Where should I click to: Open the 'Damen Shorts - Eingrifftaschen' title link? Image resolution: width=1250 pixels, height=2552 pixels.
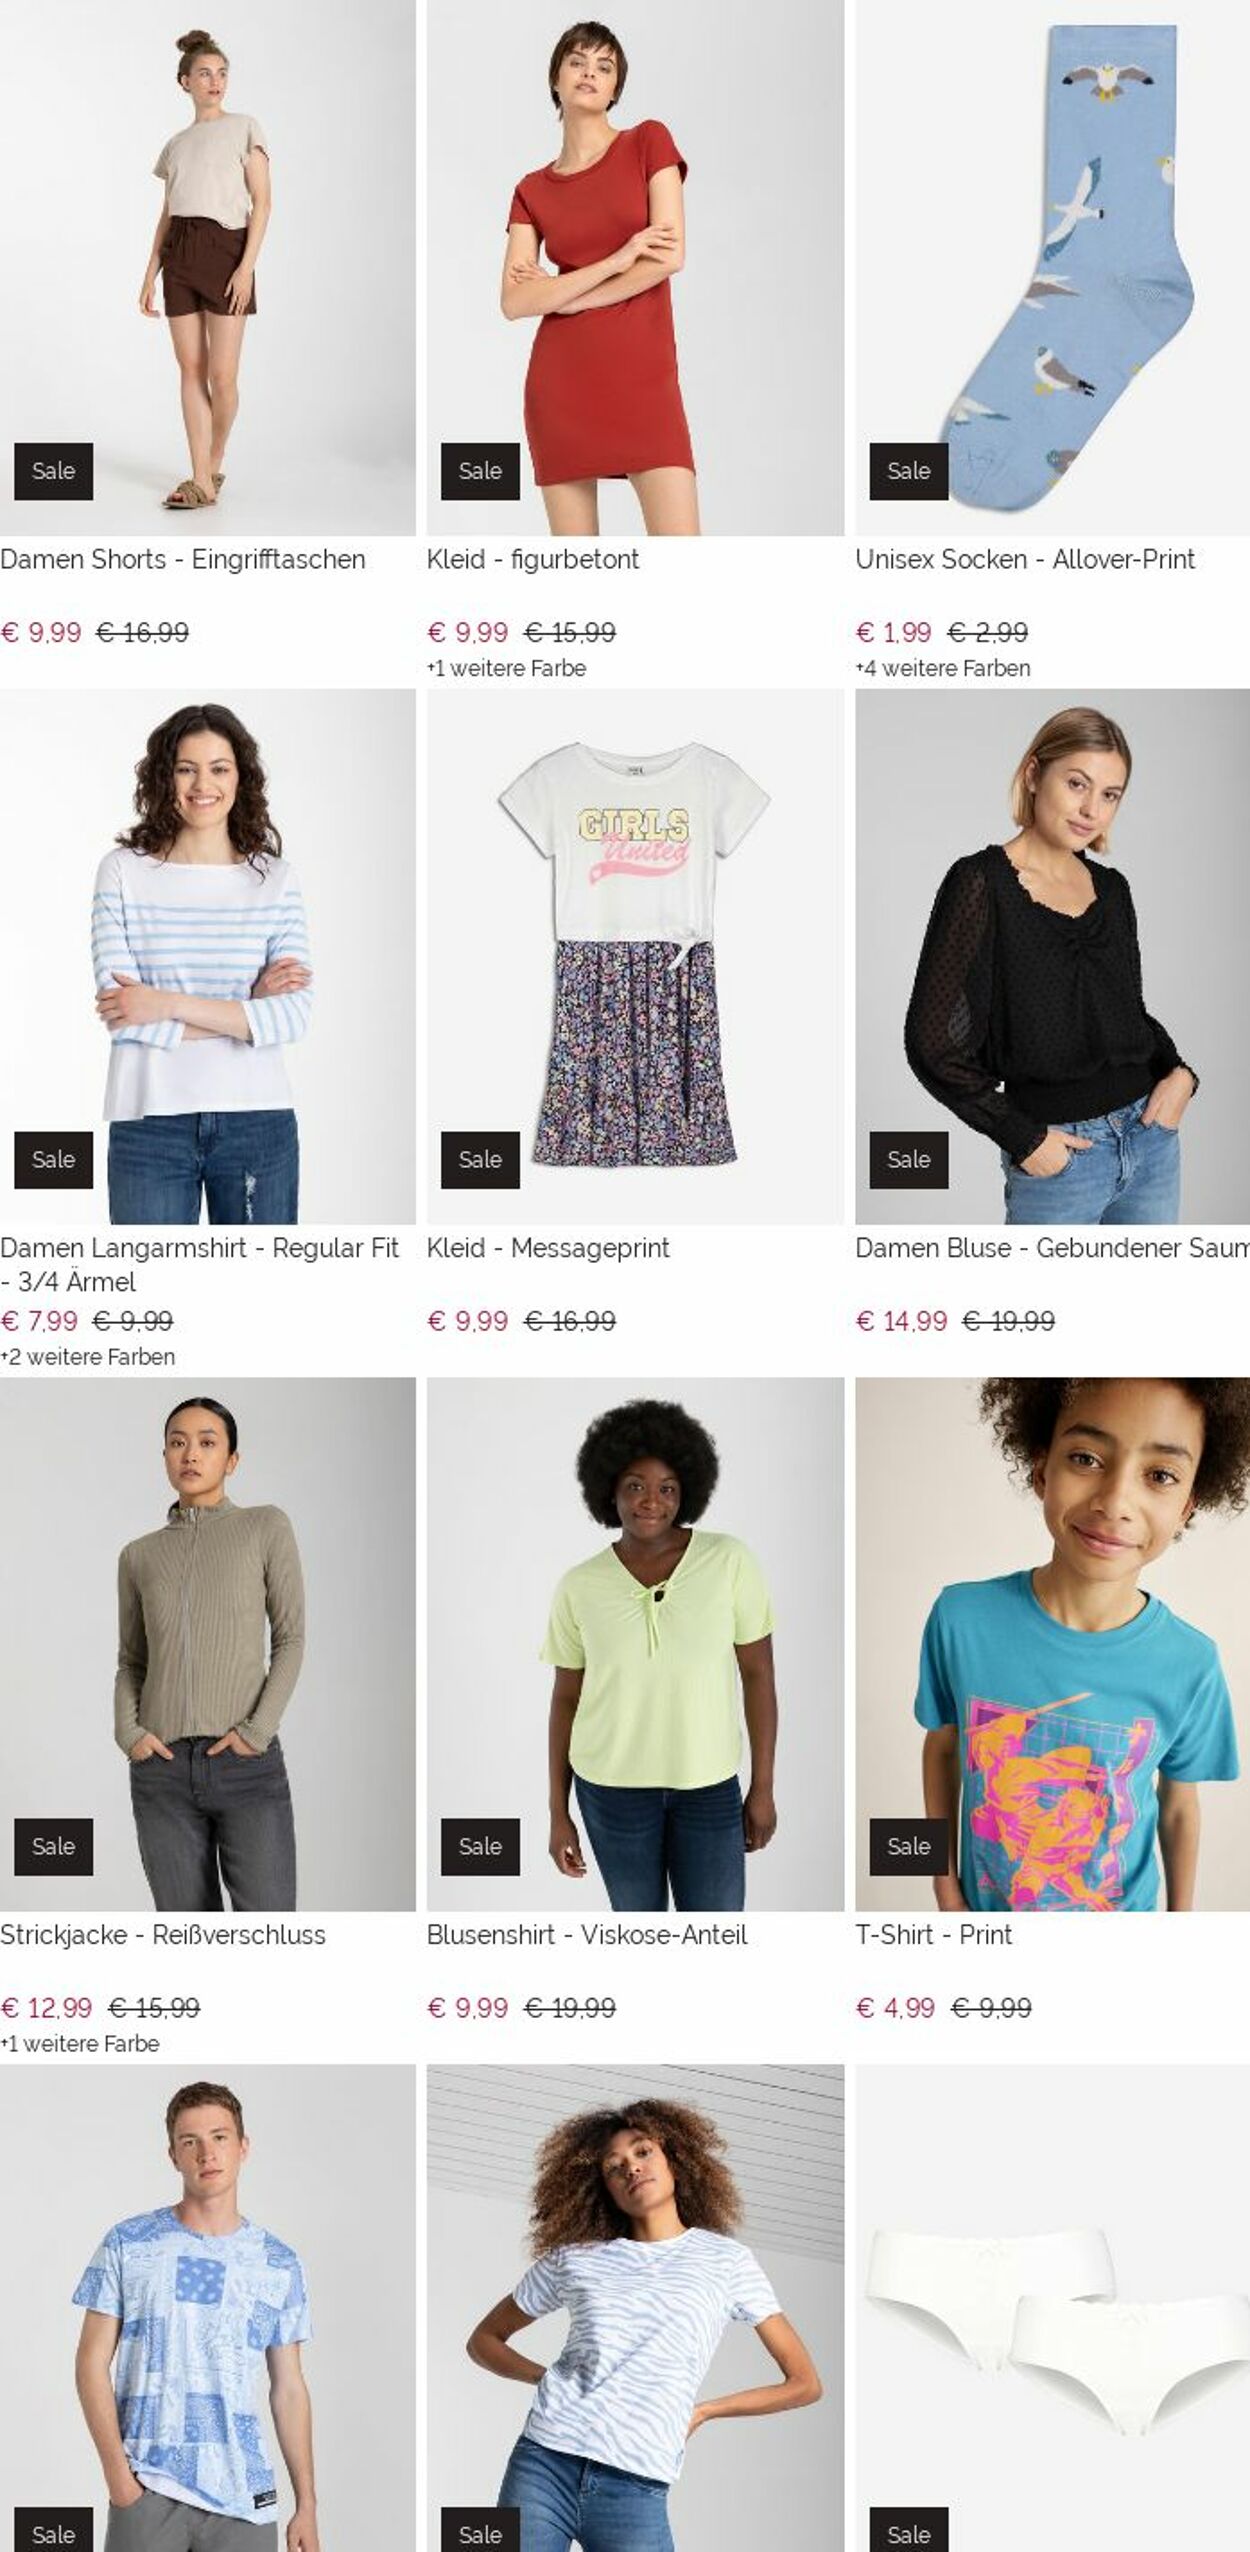pyautogui.click(x=183, y=559)
